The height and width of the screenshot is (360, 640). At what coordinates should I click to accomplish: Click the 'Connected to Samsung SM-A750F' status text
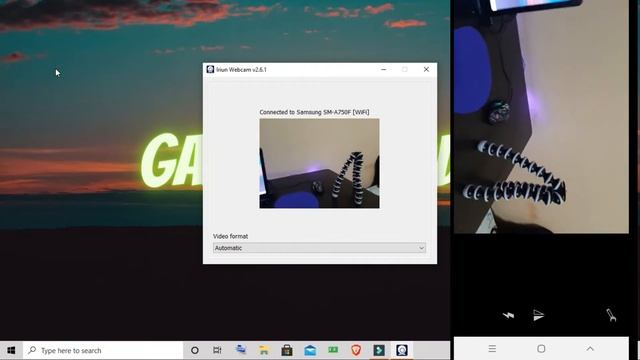pos(314,112)
